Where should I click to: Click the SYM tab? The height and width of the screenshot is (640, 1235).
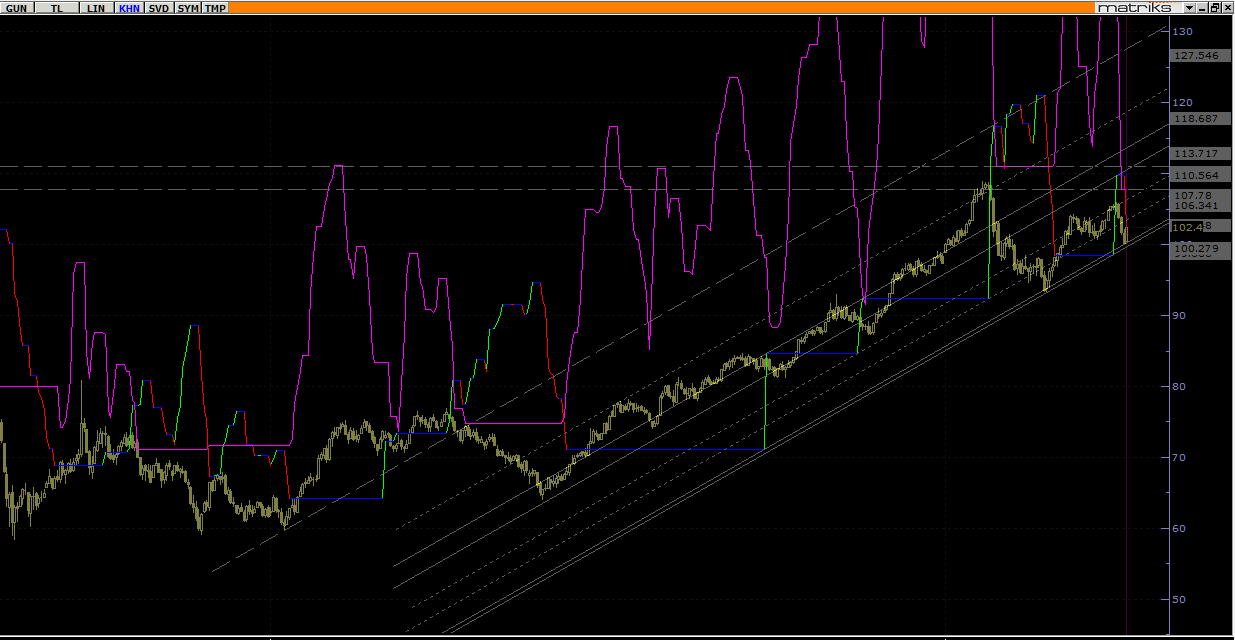pyautogui.click(x=188, y=7)
